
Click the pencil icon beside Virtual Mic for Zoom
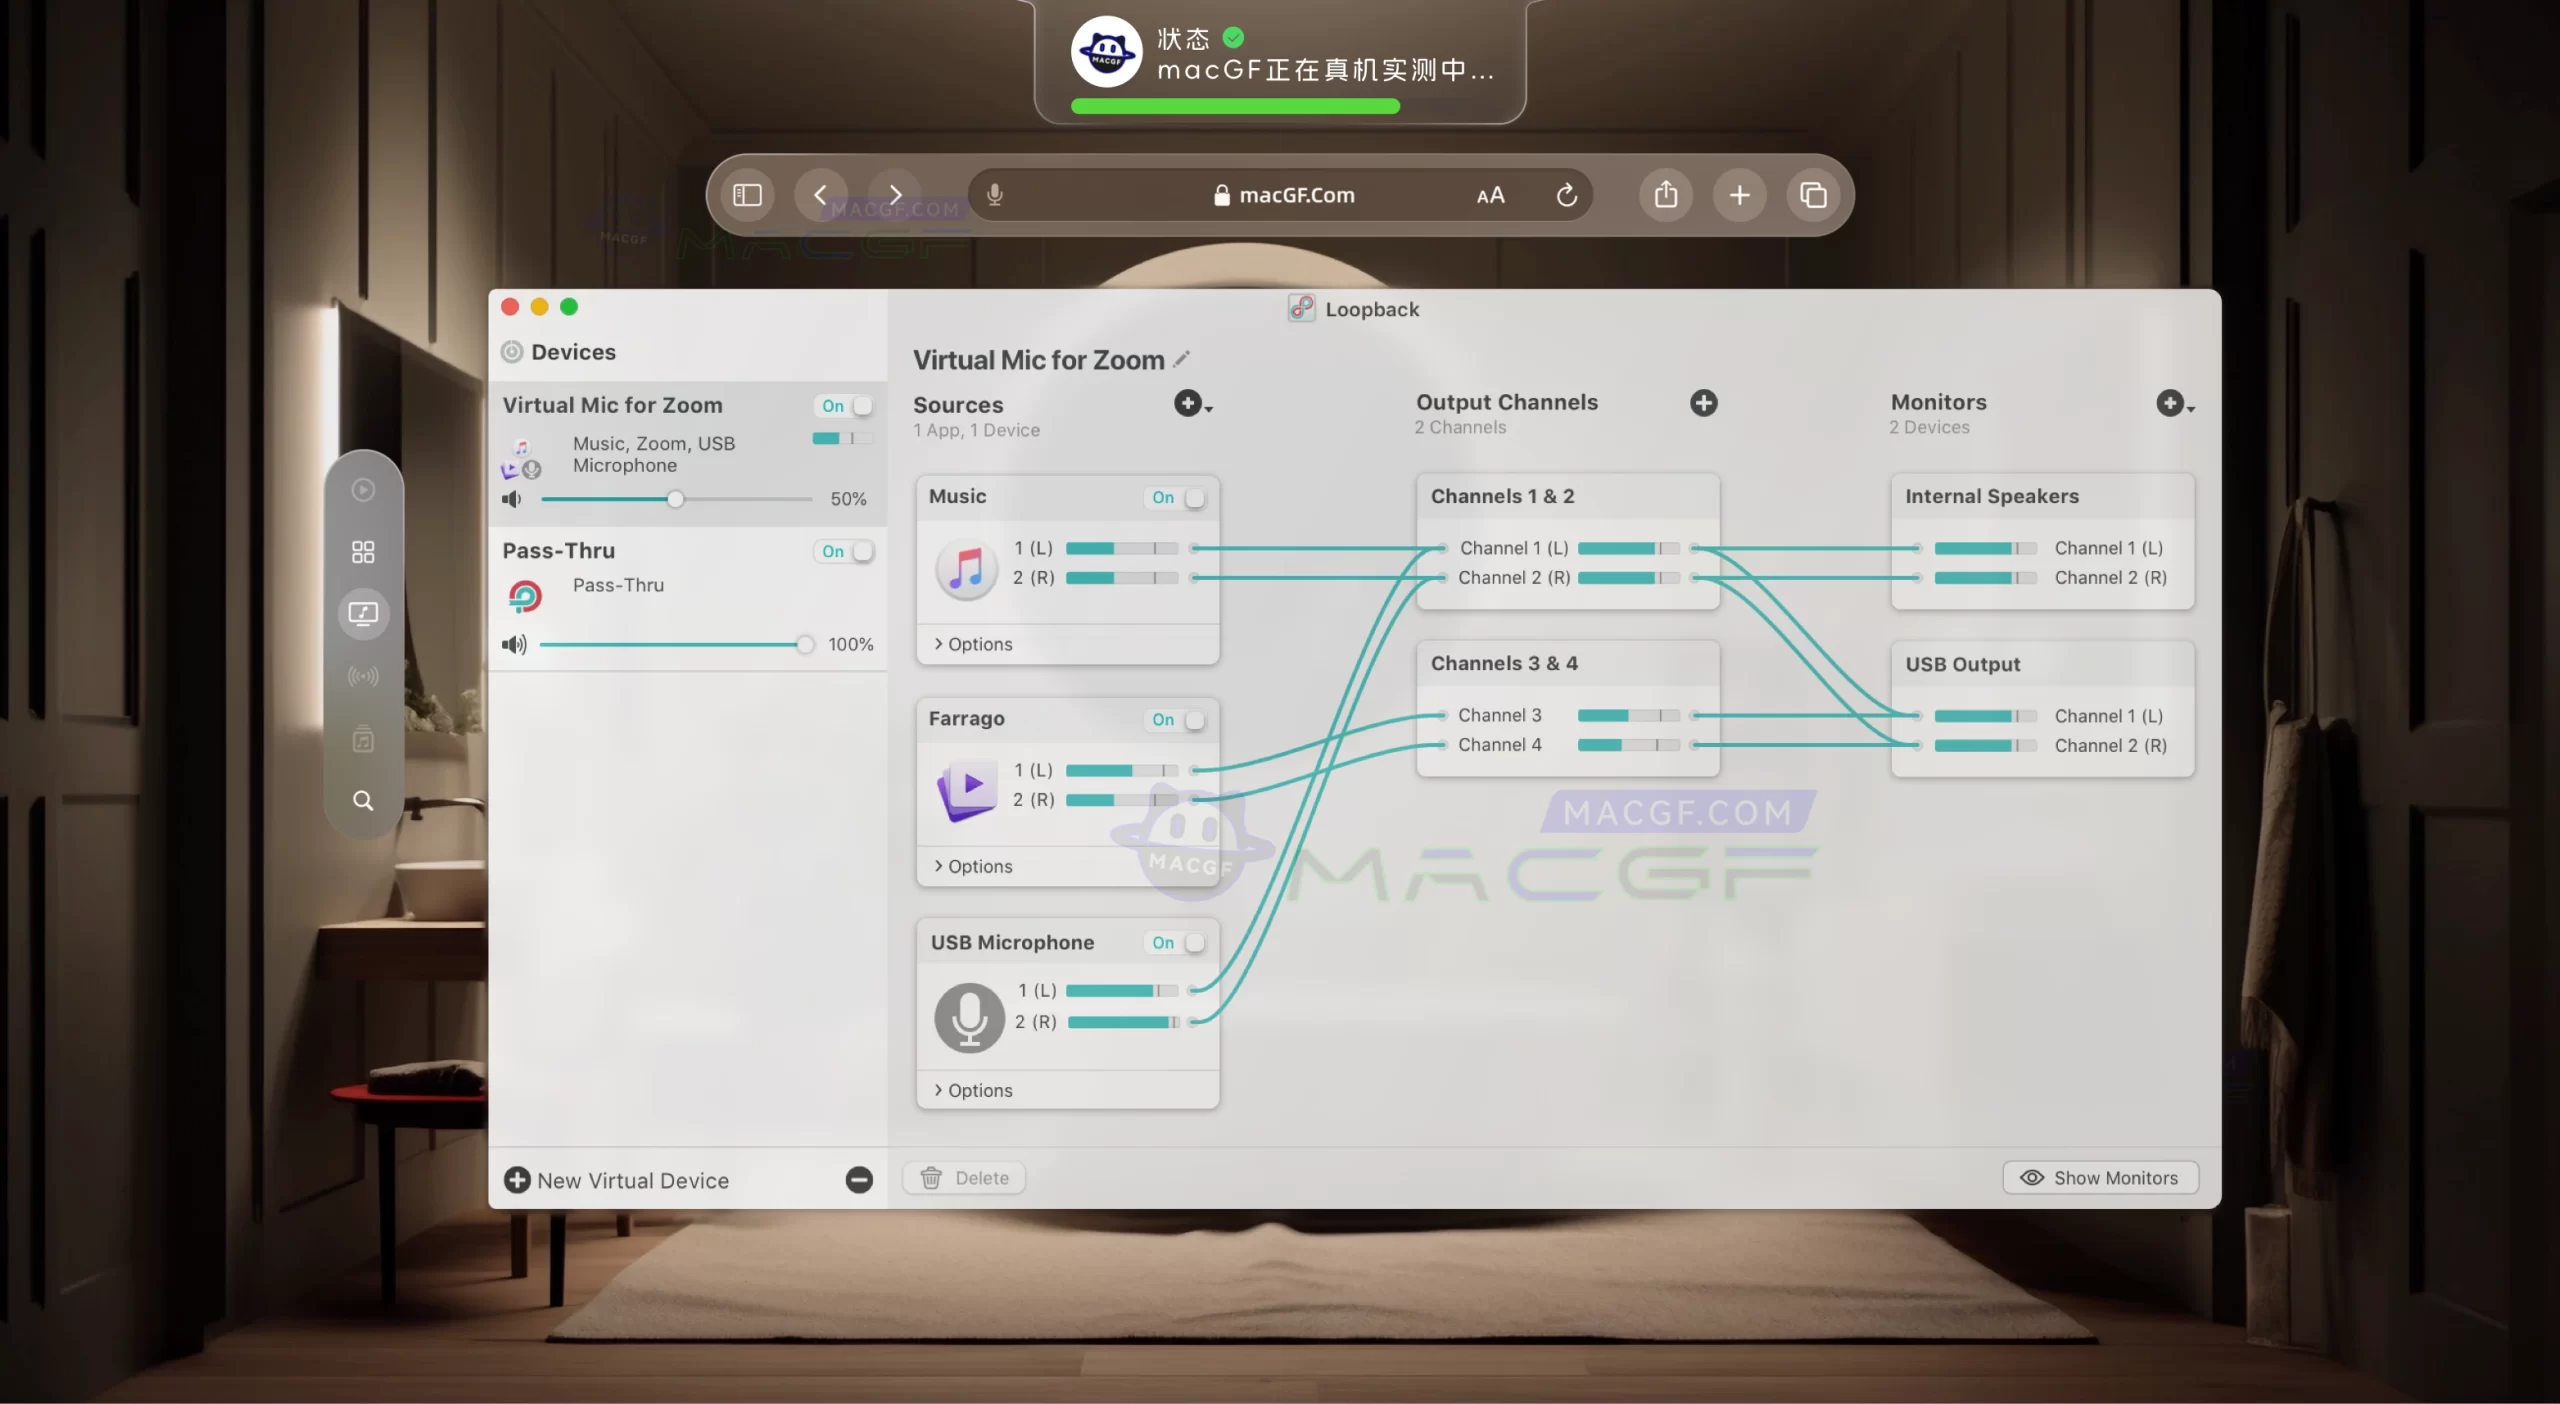1181,357
